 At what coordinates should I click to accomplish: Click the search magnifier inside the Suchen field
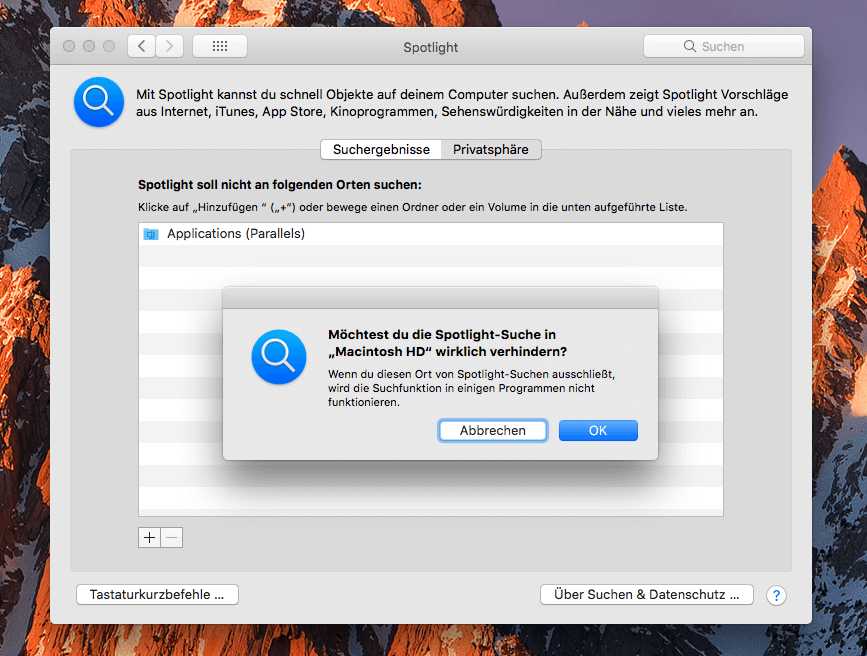(688, 45)
